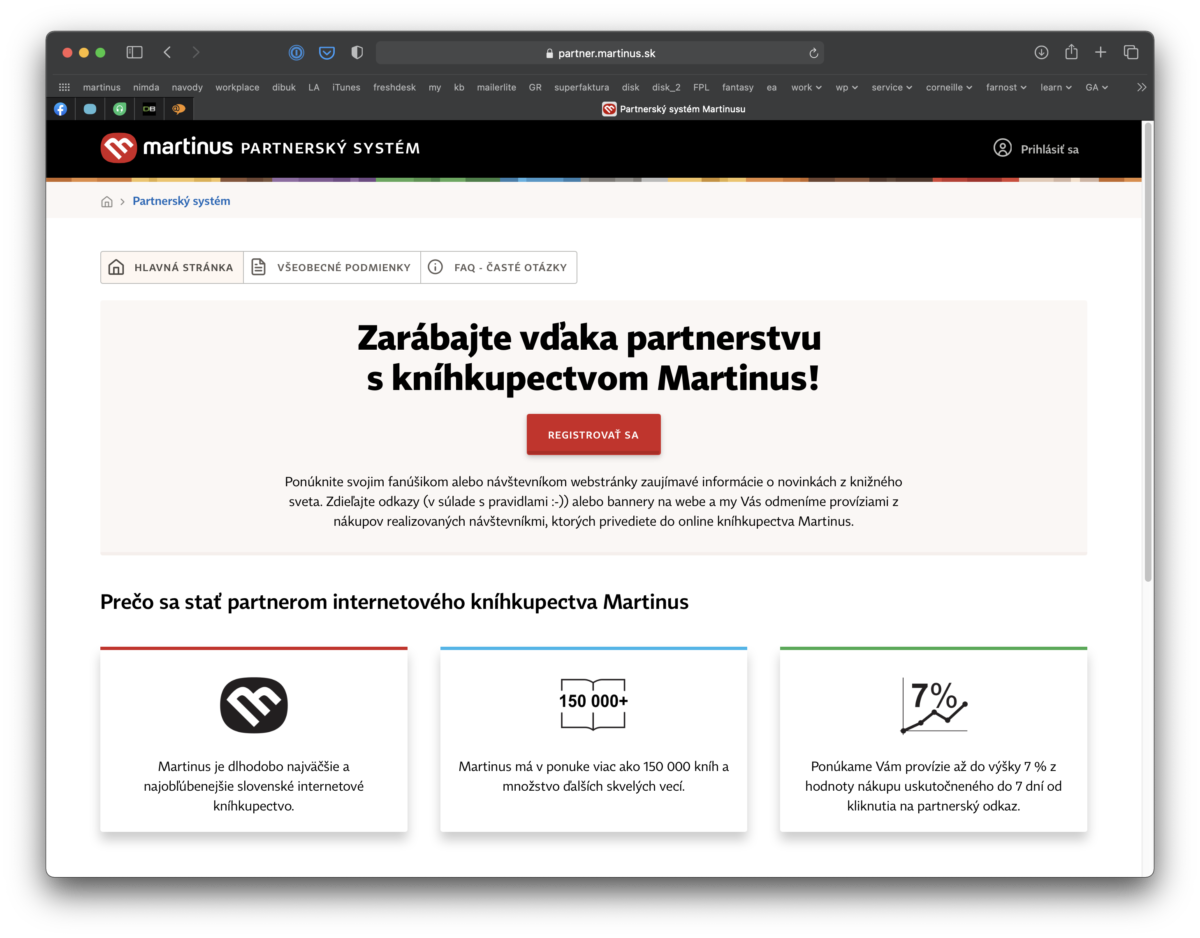1200x938 pixels.
Task: Expand the farnost bookmarks folder
Action: click(x=1007, y=87)
